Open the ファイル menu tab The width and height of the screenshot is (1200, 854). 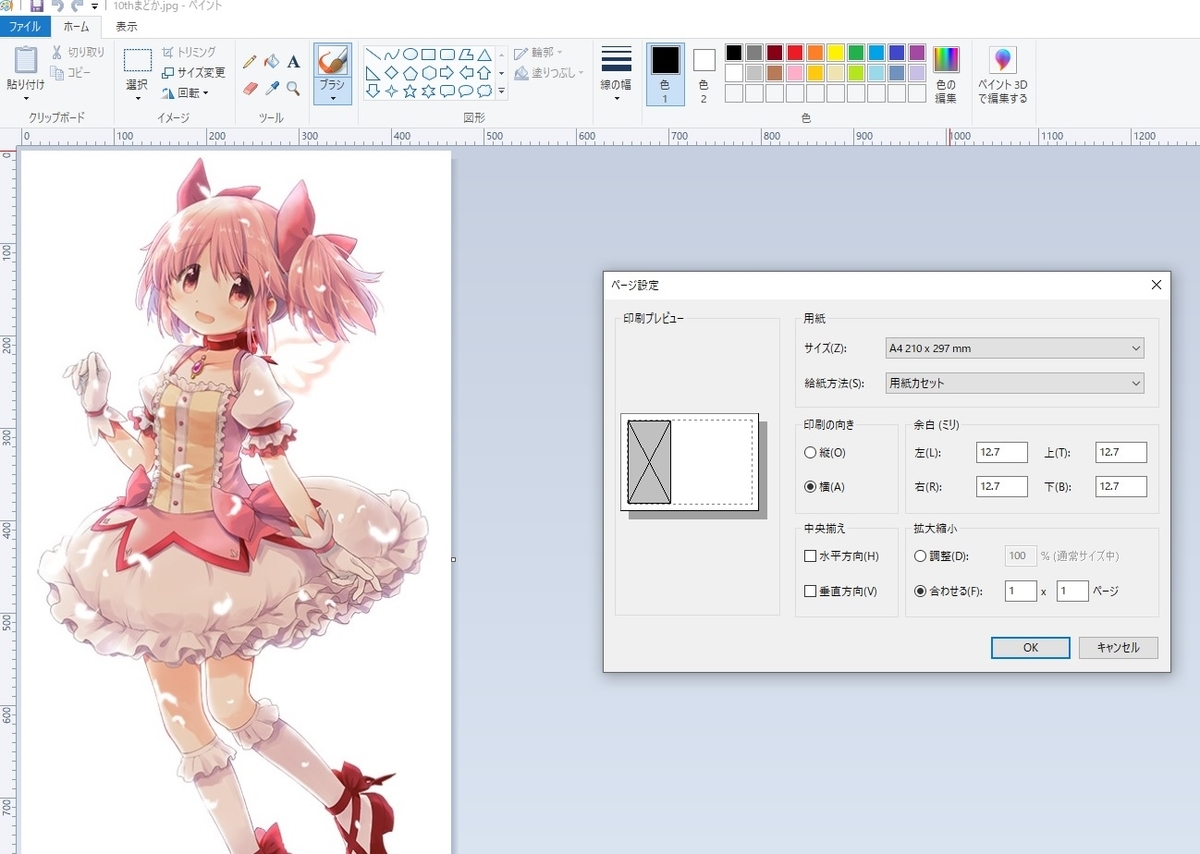coord(24,27)
